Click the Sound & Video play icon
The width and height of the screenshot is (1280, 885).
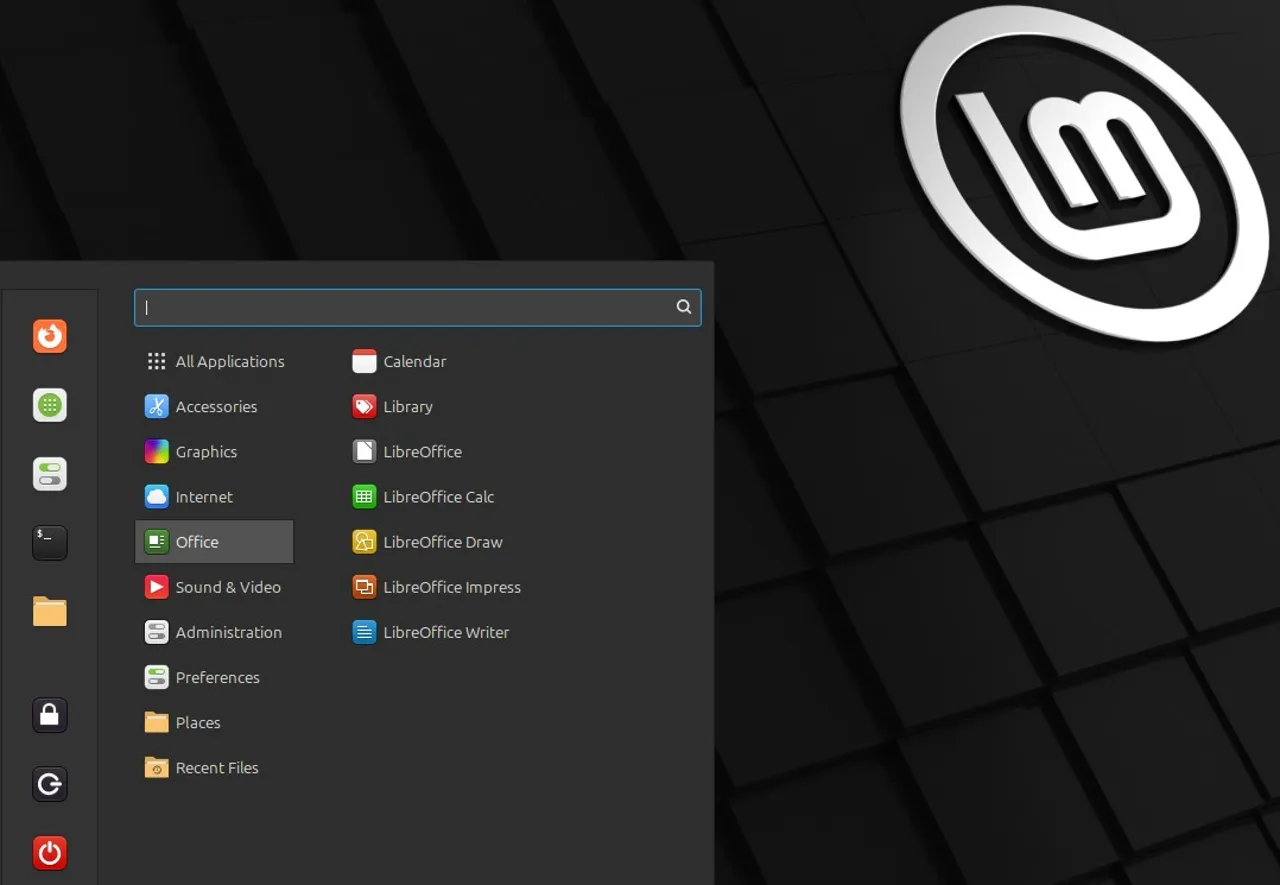157,587
